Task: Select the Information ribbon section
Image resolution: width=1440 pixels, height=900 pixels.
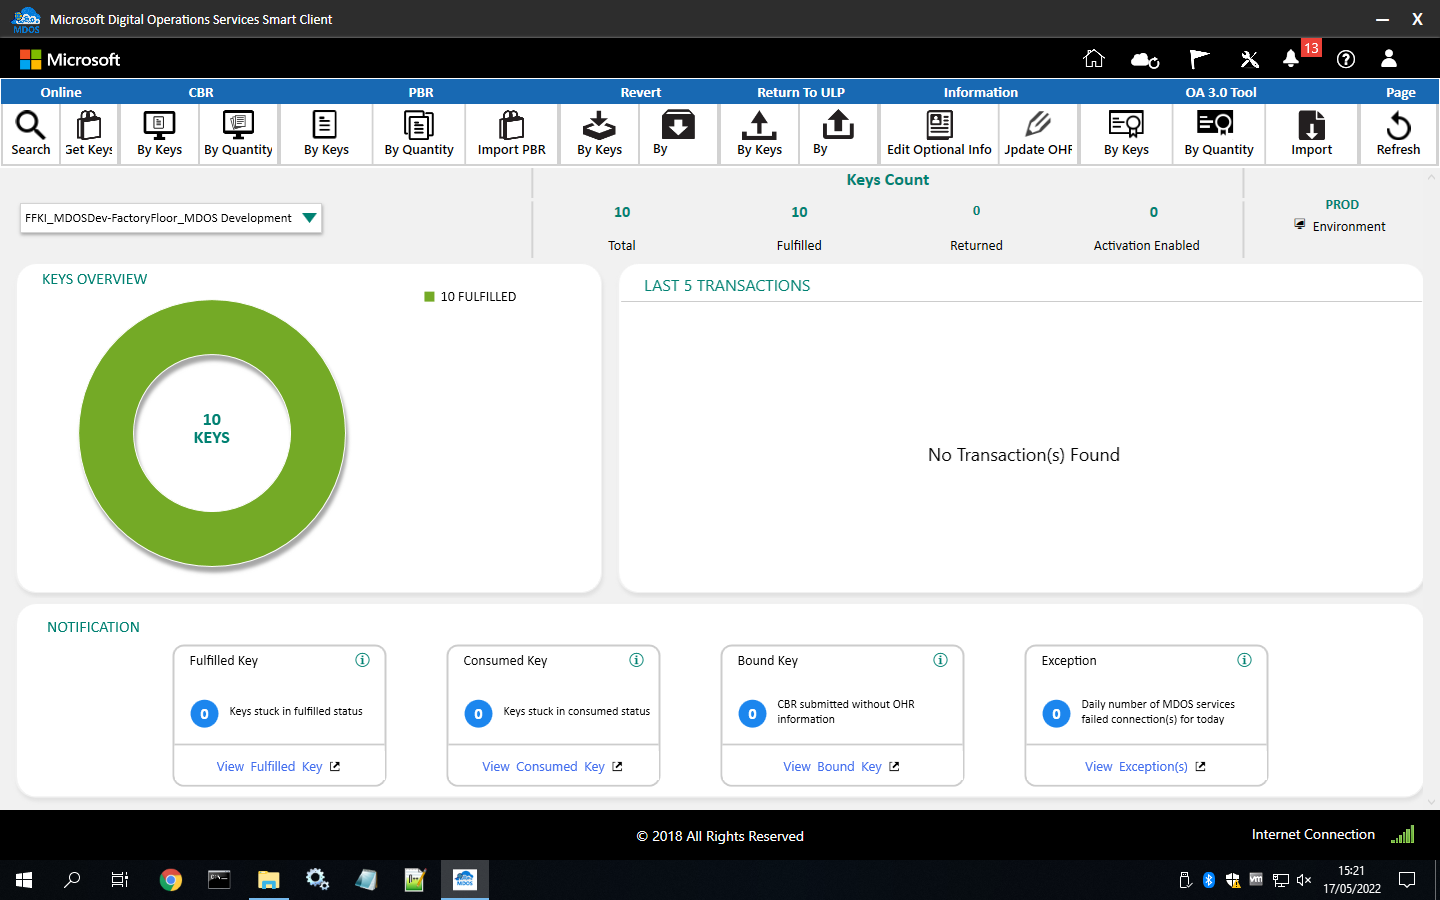Action: pyautogui.click(x=981, y=91)
